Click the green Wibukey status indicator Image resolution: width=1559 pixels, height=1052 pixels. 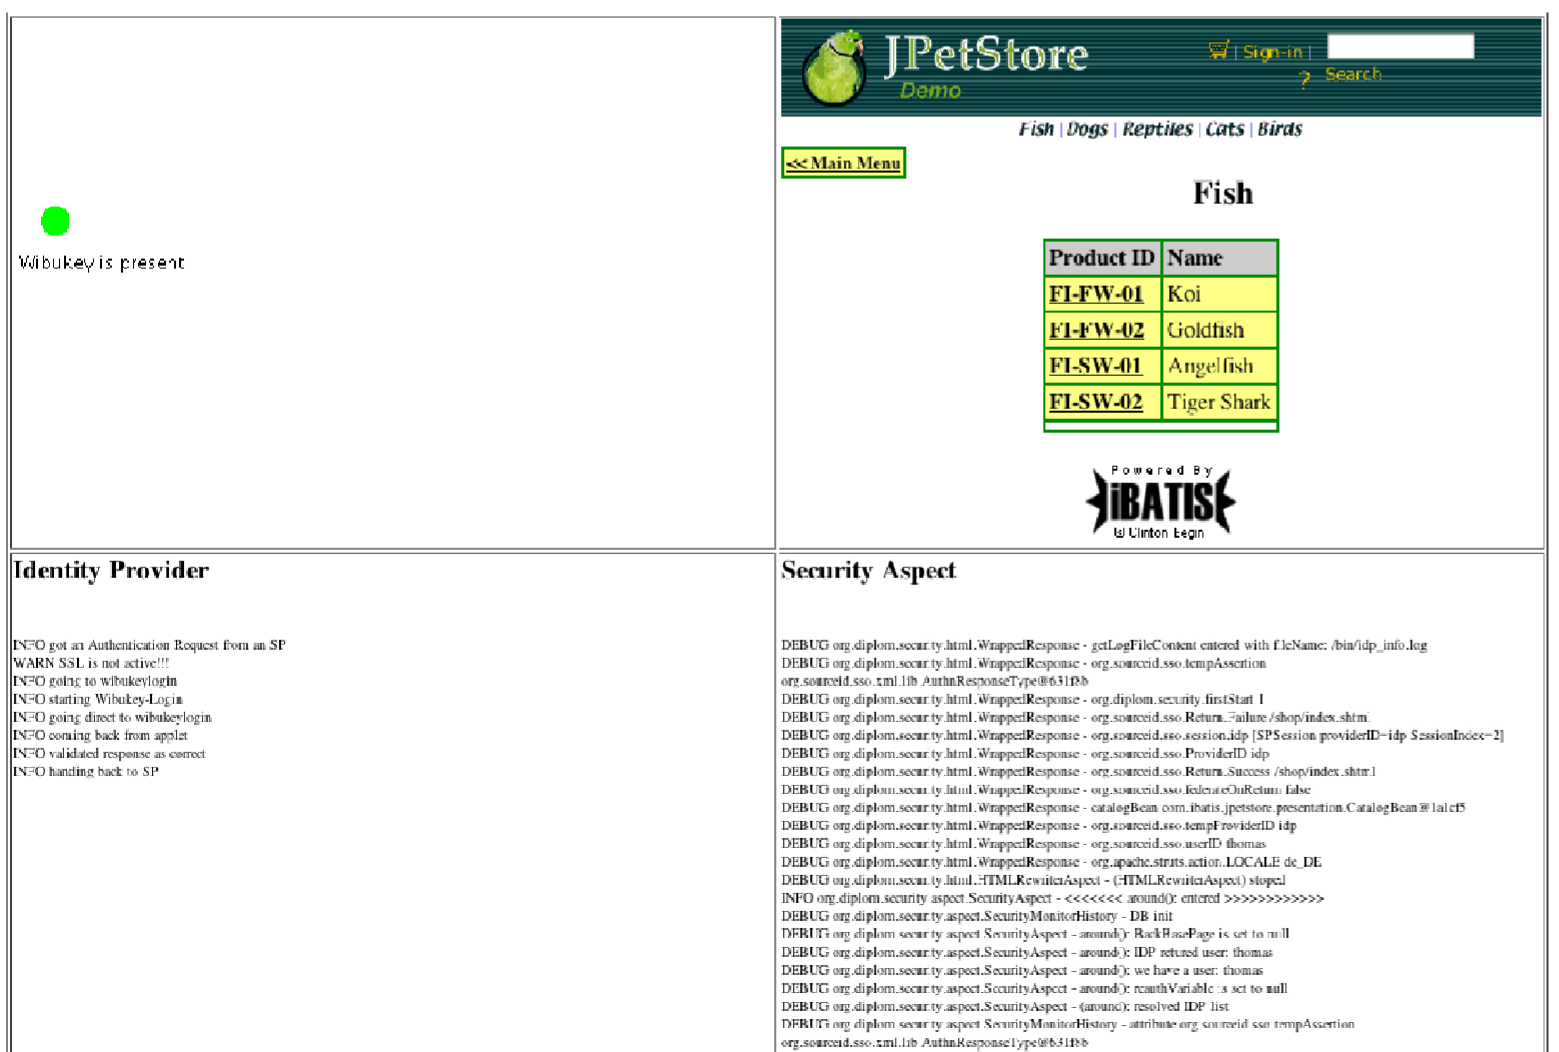(x=55, y=221)
